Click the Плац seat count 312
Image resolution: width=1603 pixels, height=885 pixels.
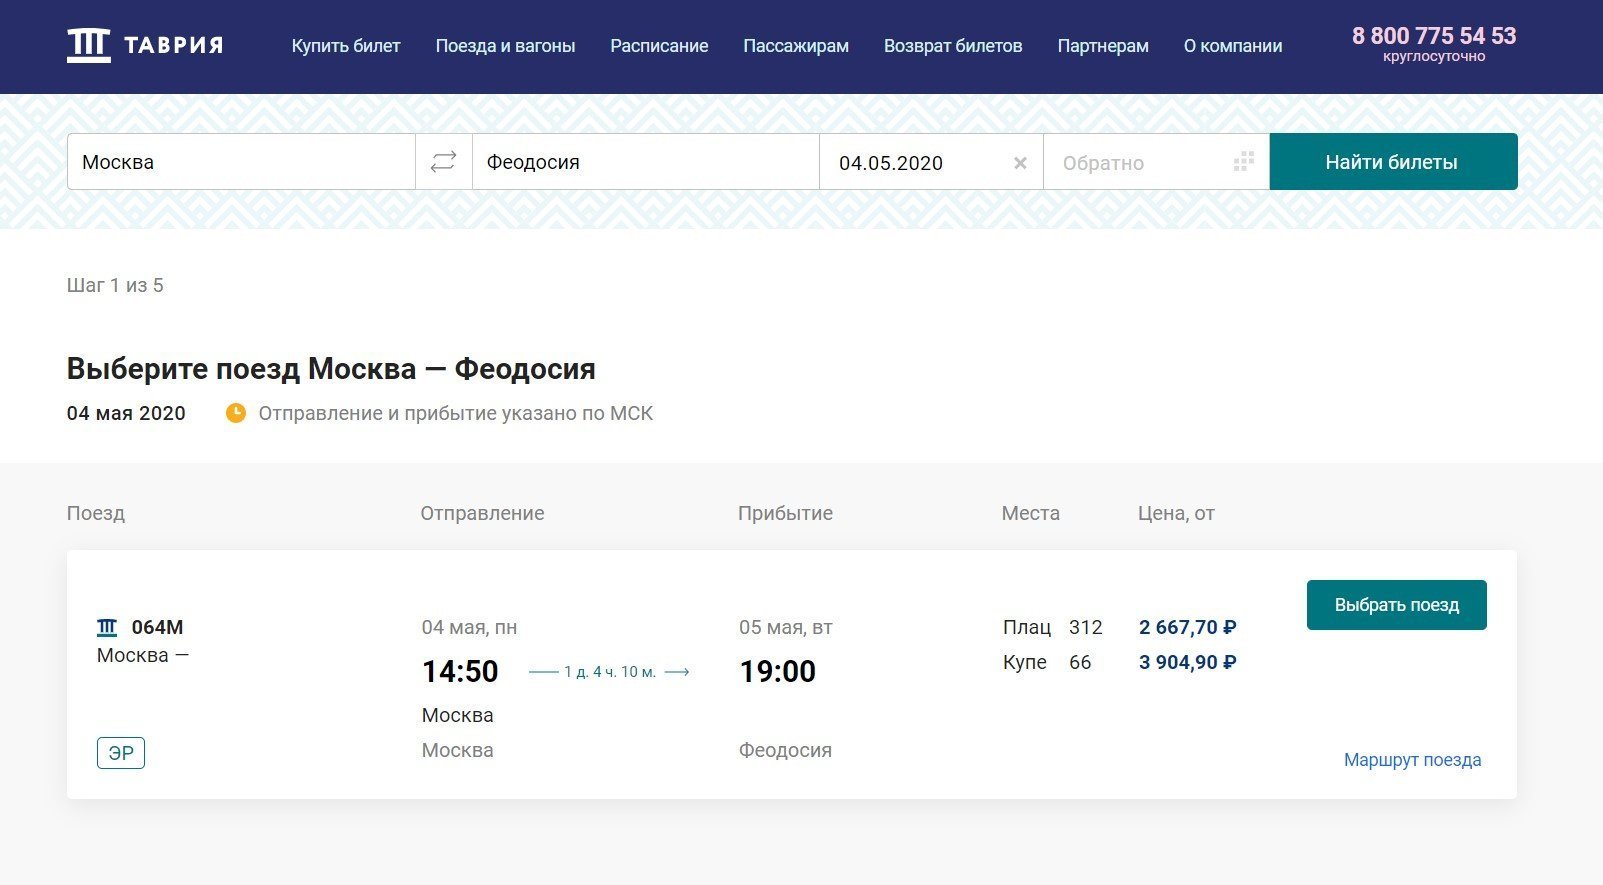coord(1086,627)
